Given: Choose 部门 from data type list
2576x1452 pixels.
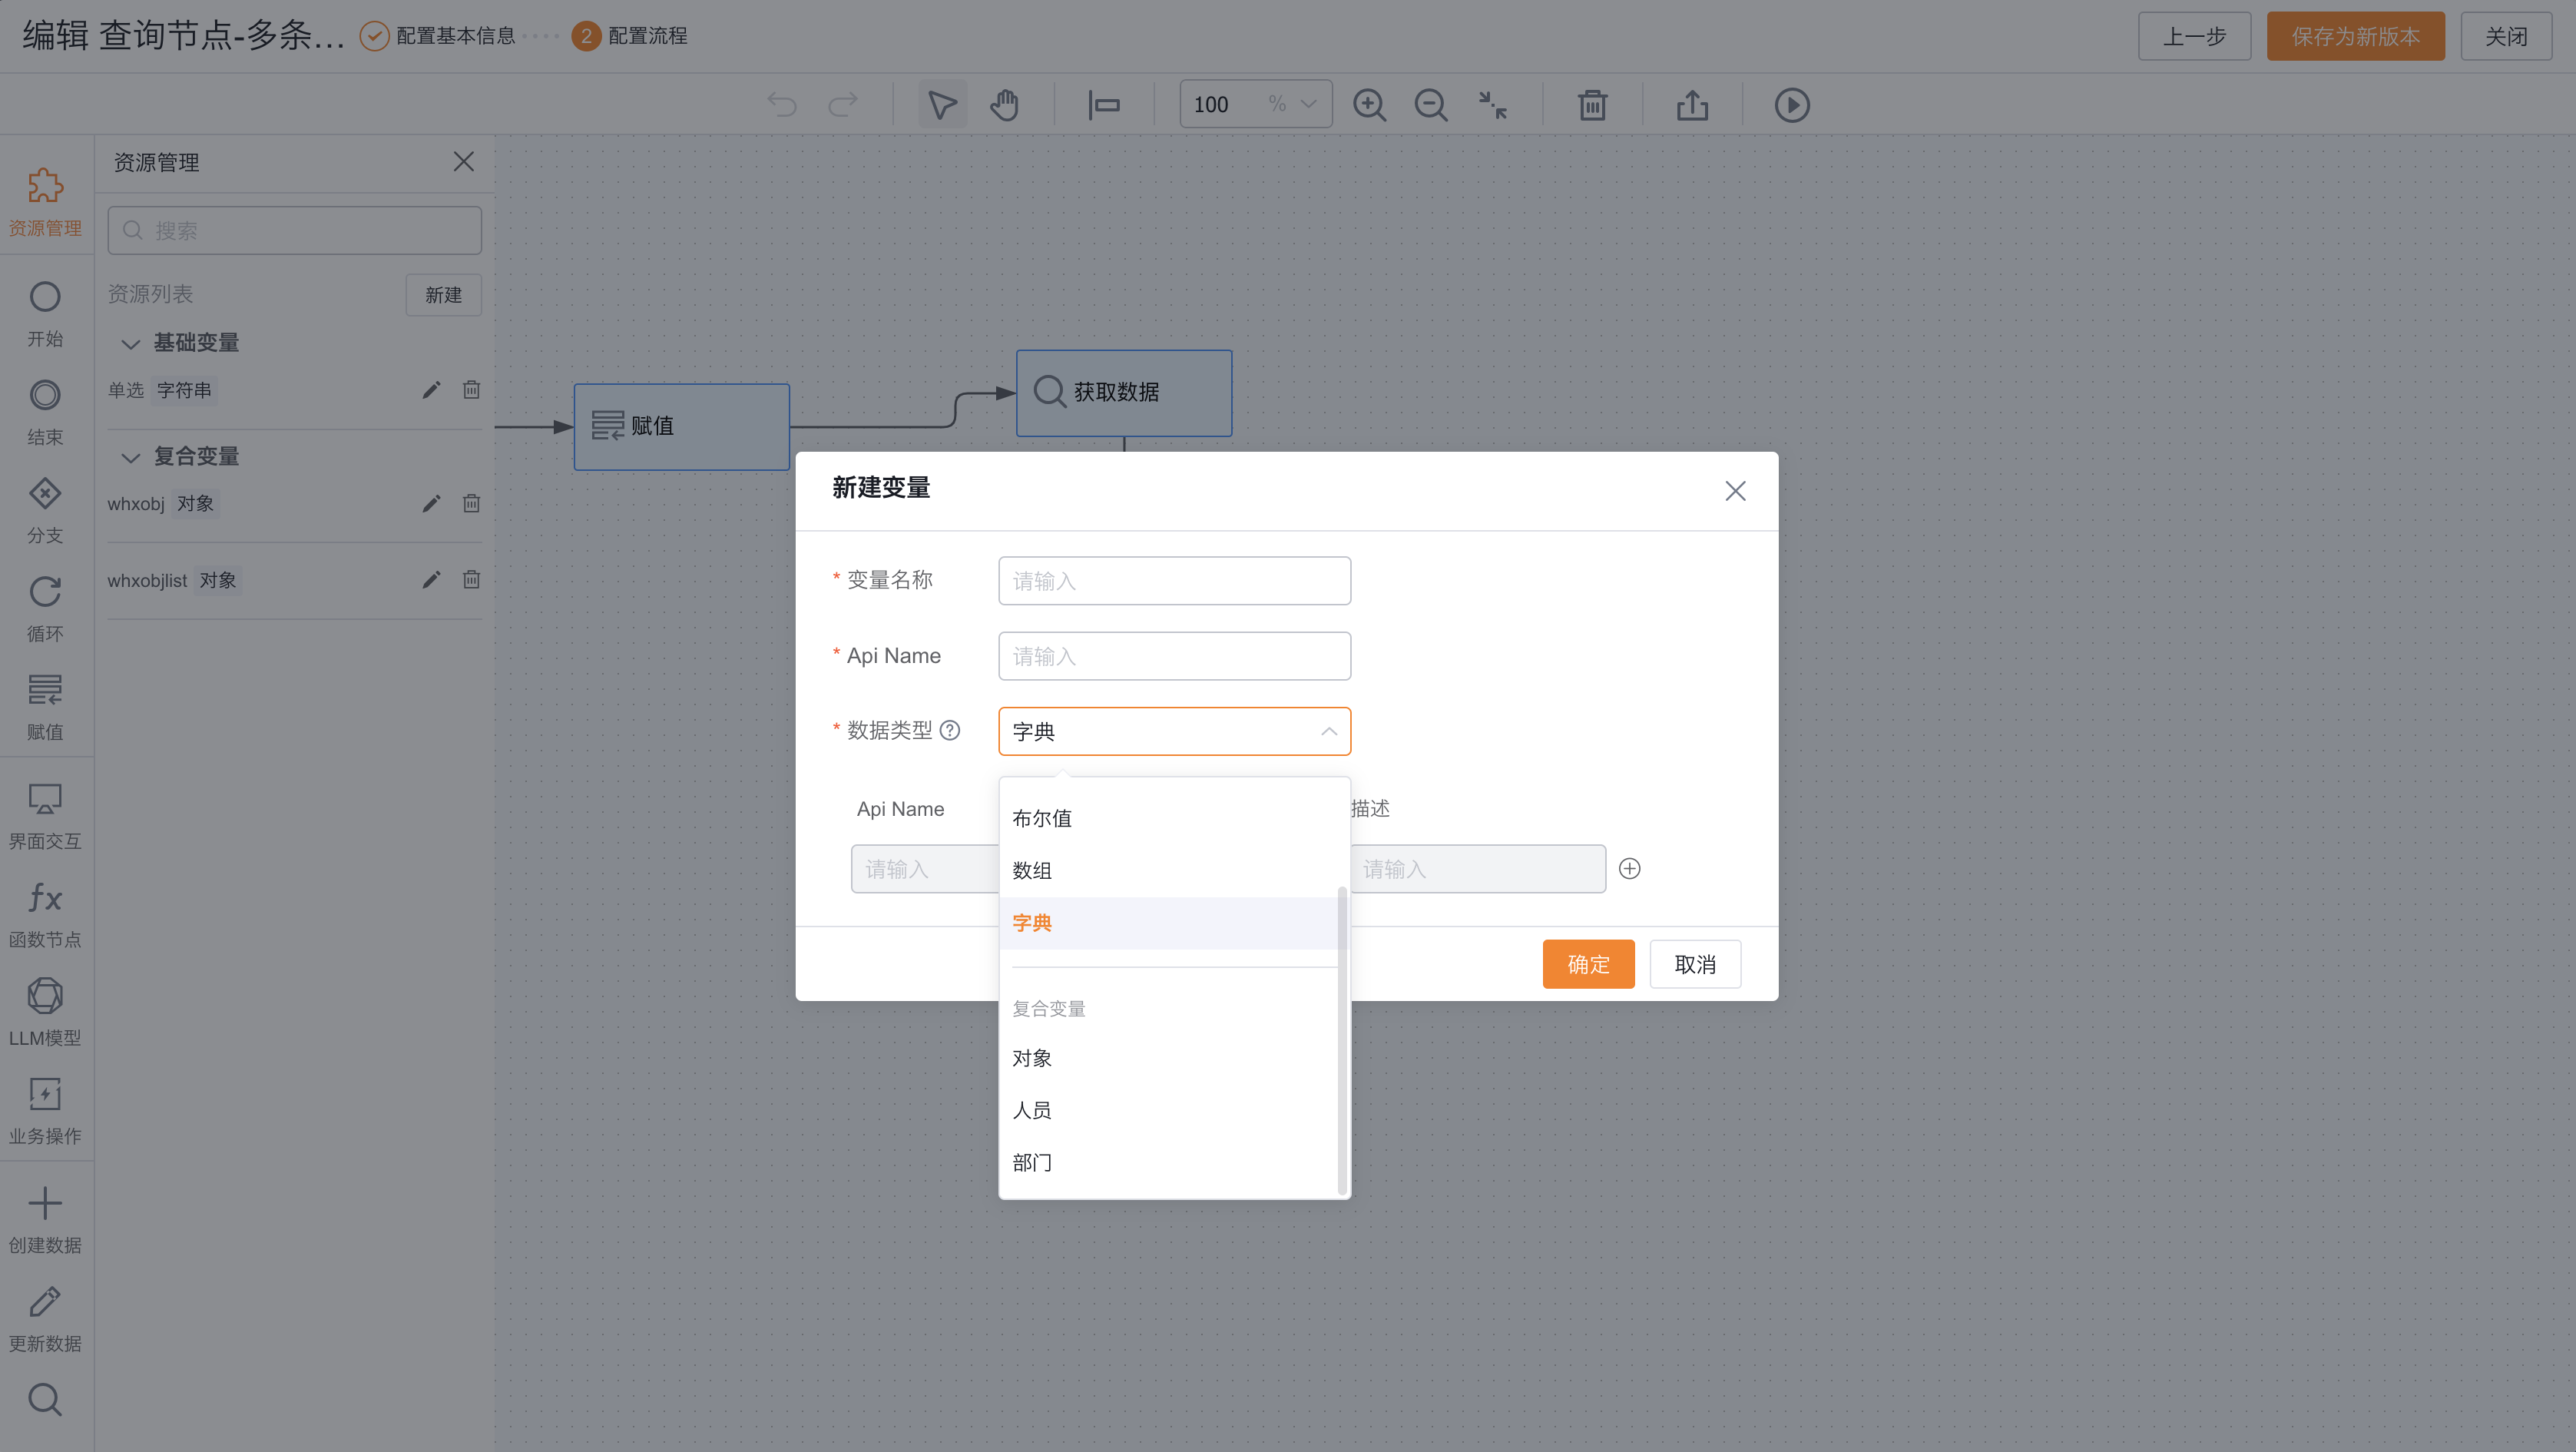Looking at the screenshot, I should pos(1168,1162).
